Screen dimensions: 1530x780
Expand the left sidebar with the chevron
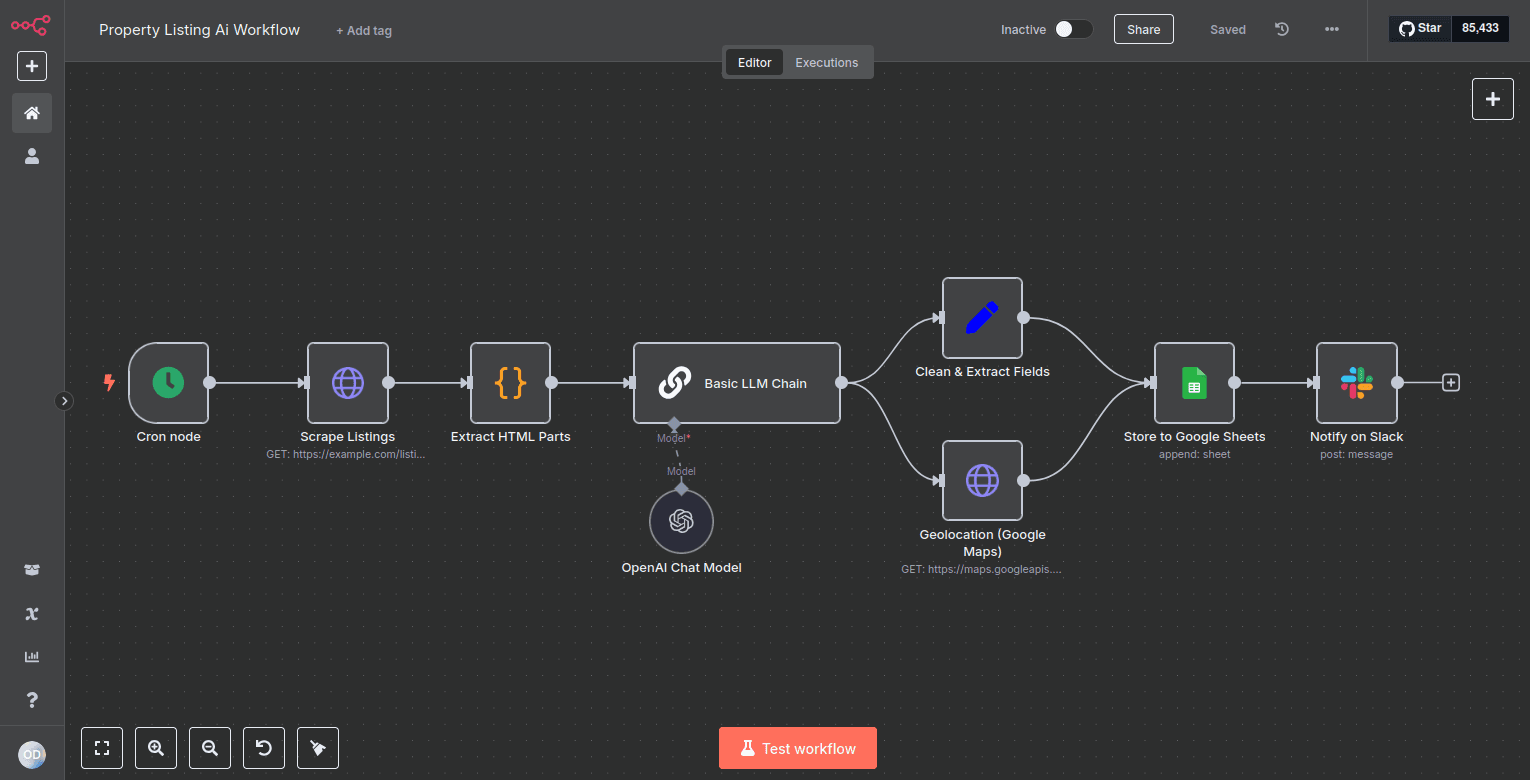coord(64,401)
